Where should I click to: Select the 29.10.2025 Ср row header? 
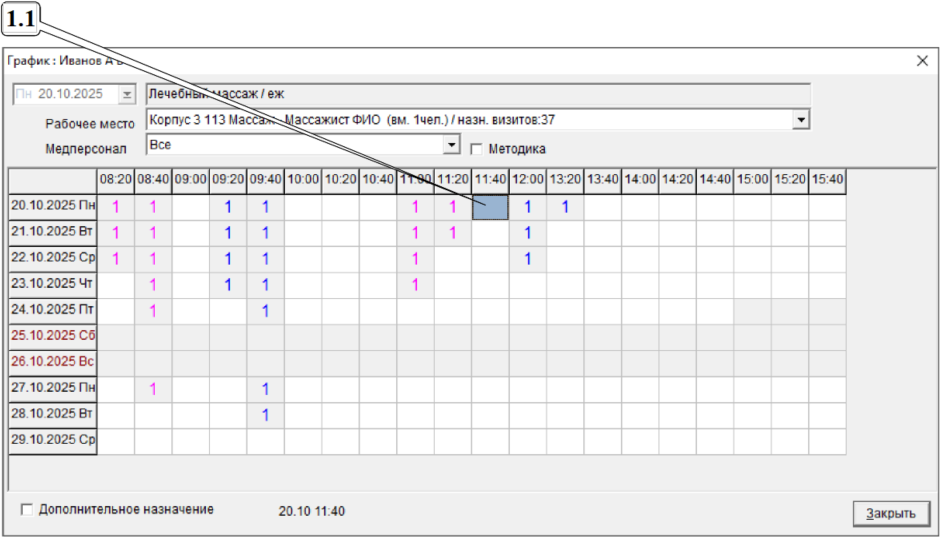point(53,441)
